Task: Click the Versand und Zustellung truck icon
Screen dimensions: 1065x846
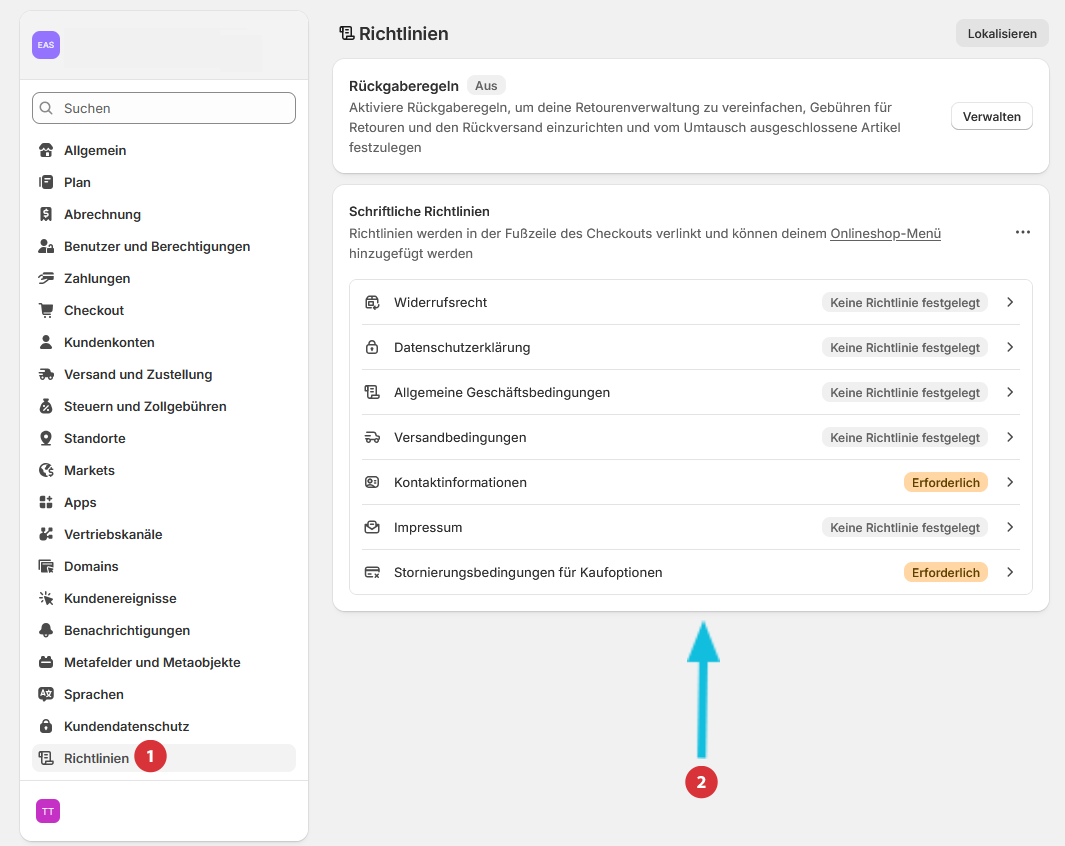Action: 45,375
